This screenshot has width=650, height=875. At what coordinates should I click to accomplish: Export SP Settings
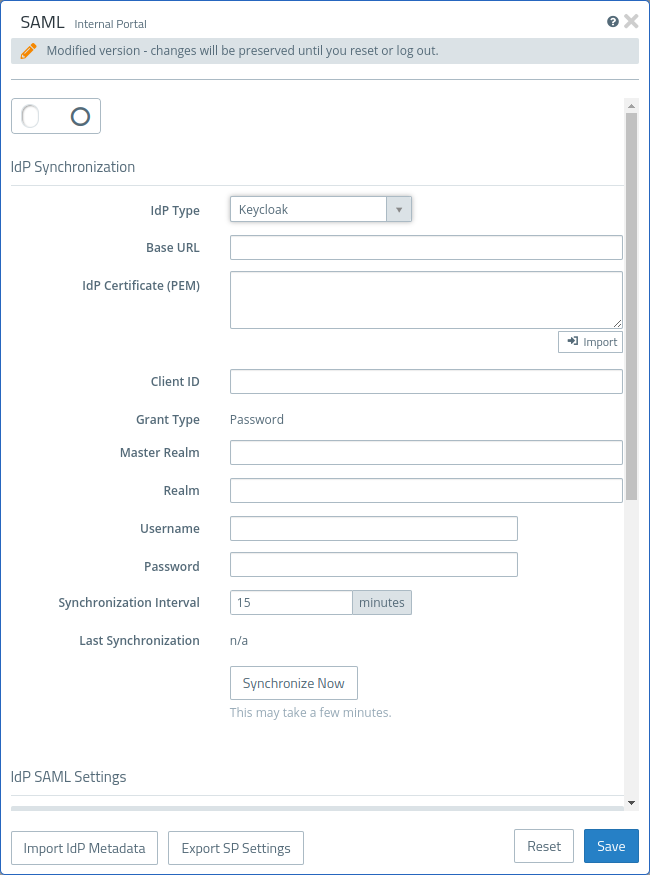[236, 848]
